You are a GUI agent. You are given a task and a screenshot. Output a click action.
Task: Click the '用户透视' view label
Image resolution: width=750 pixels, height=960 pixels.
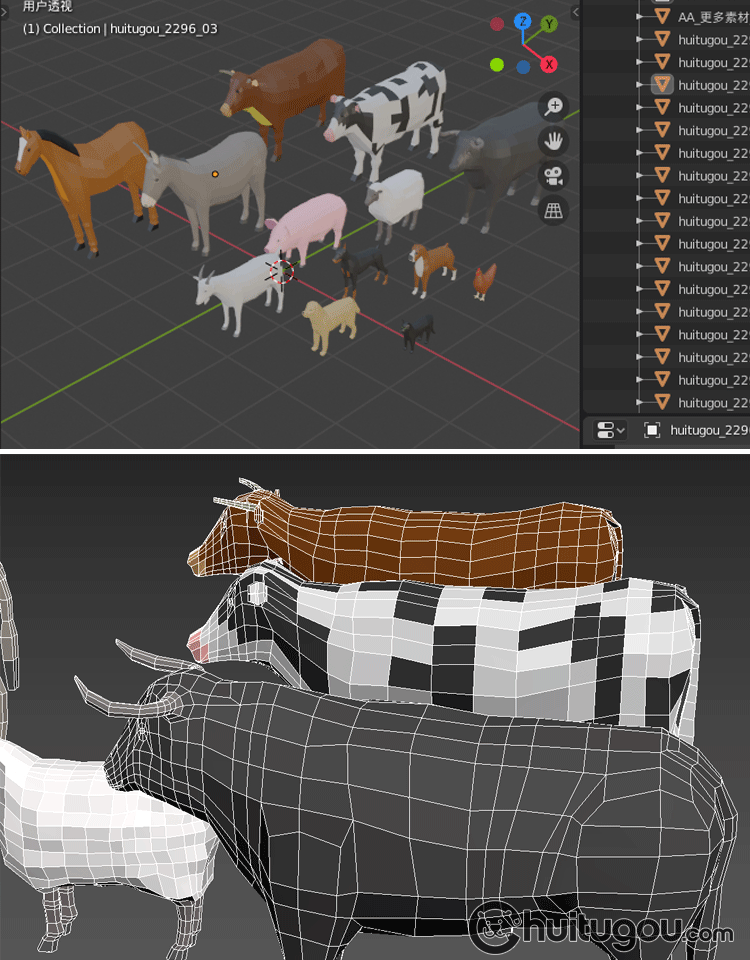47,7
